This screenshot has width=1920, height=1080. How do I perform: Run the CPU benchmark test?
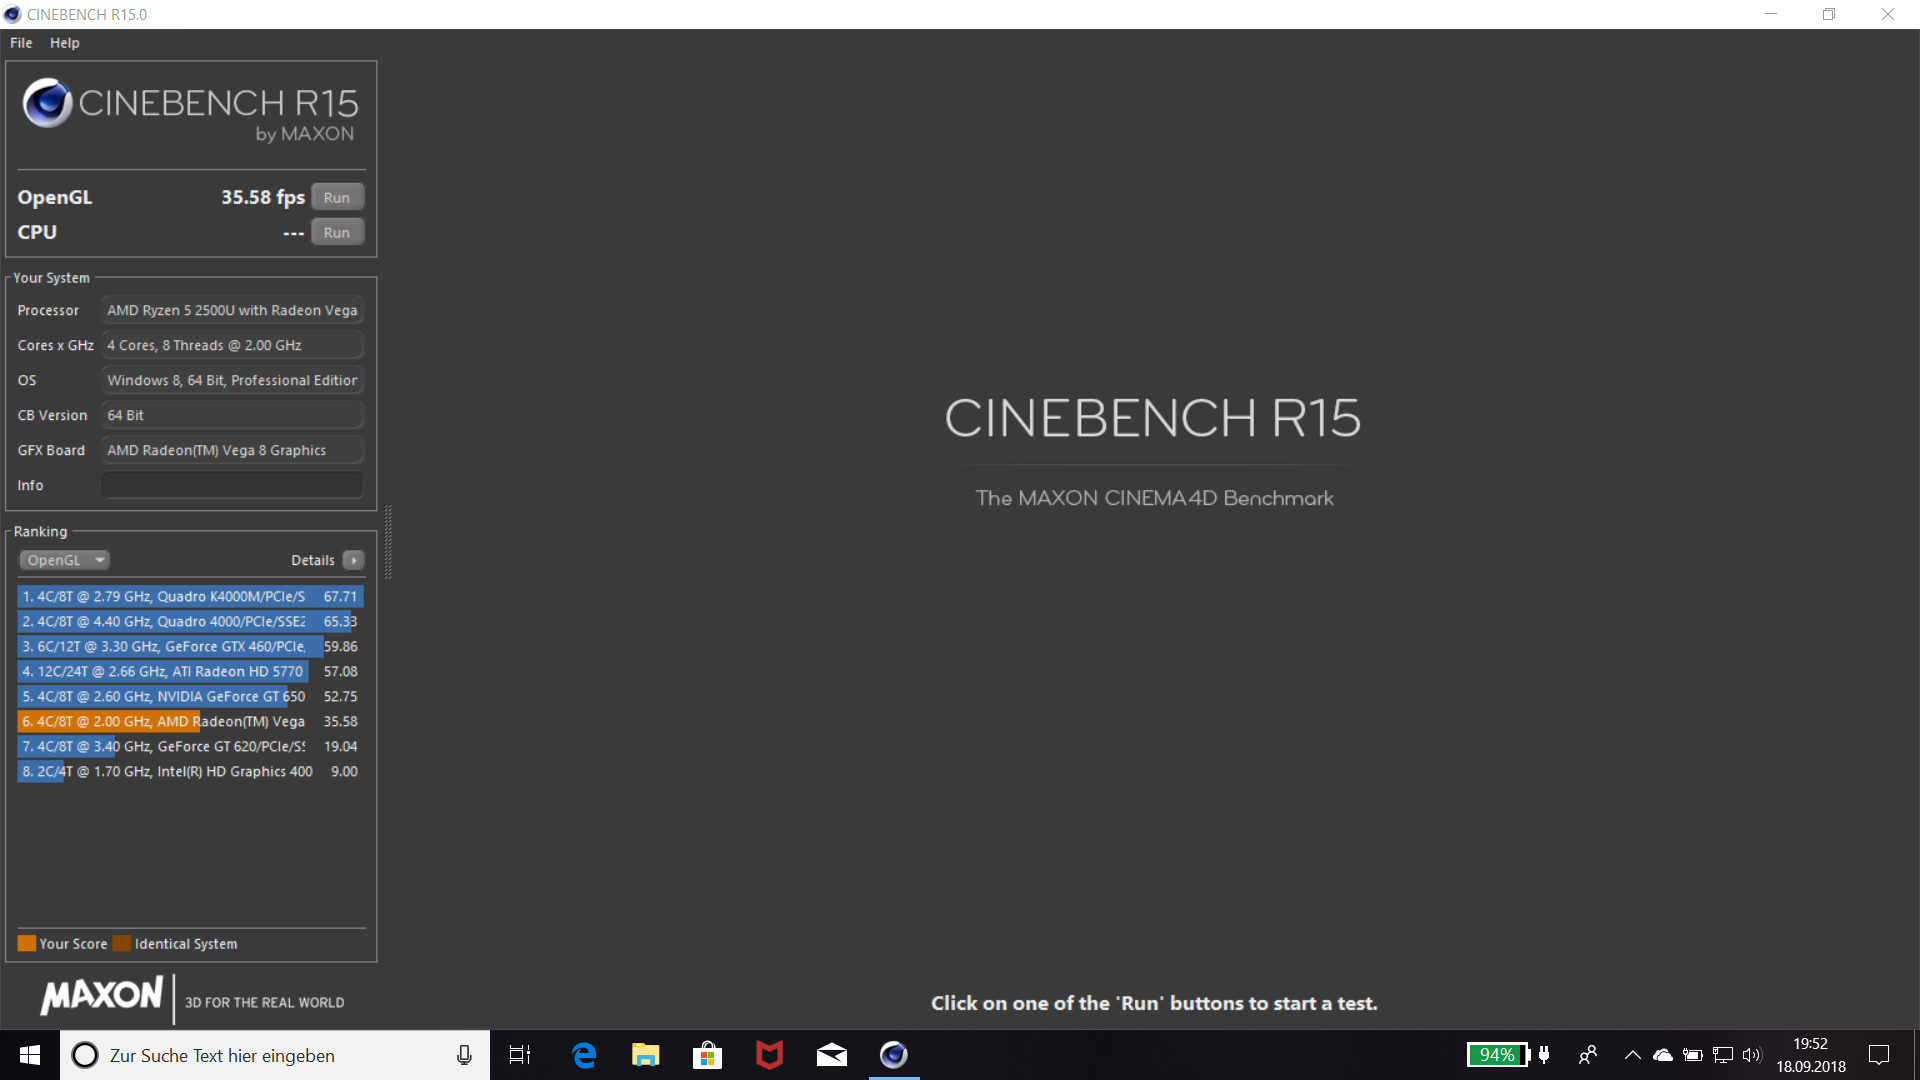(337, 232)
